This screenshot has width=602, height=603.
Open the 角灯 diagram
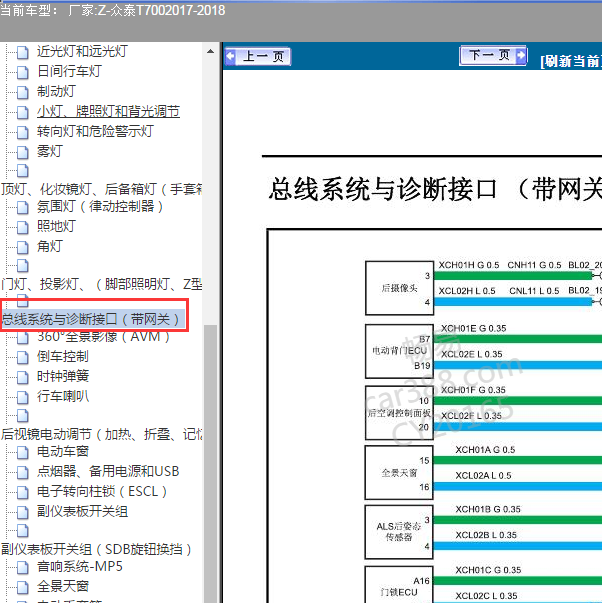pyautogui.click(x=50, y=246)
